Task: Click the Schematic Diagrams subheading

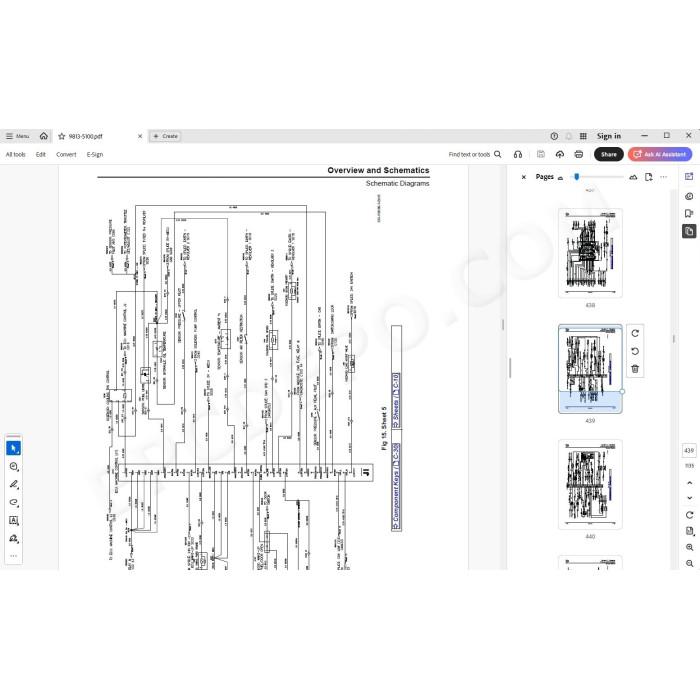Action: click(x=397, y=183)
